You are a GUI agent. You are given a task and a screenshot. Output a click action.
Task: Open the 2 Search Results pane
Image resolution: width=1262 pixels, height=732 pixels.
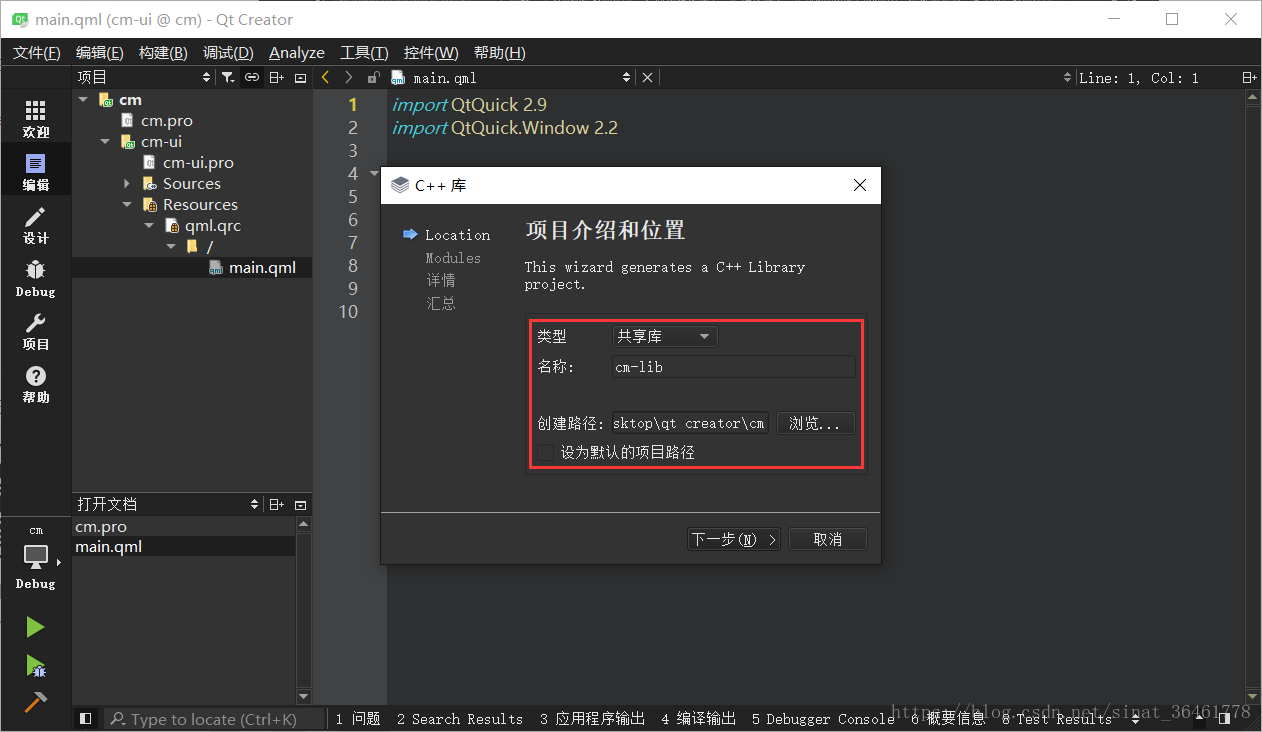(x=460, y=718)
